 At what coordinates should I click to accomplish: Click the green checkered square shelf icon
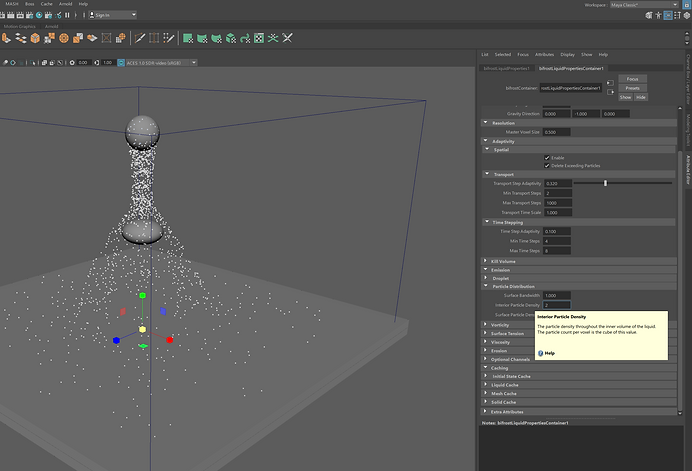[x=259, y=38]
